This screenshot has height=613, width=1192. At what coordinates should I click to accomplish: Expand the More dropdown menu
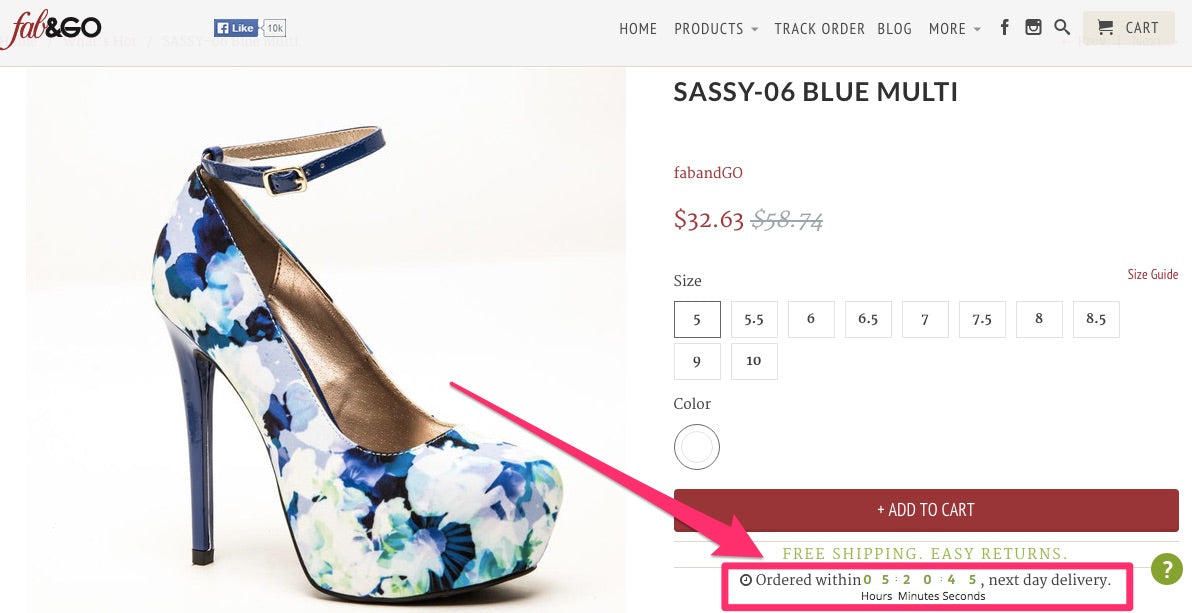pyautogui.click(x=954, y=29)
